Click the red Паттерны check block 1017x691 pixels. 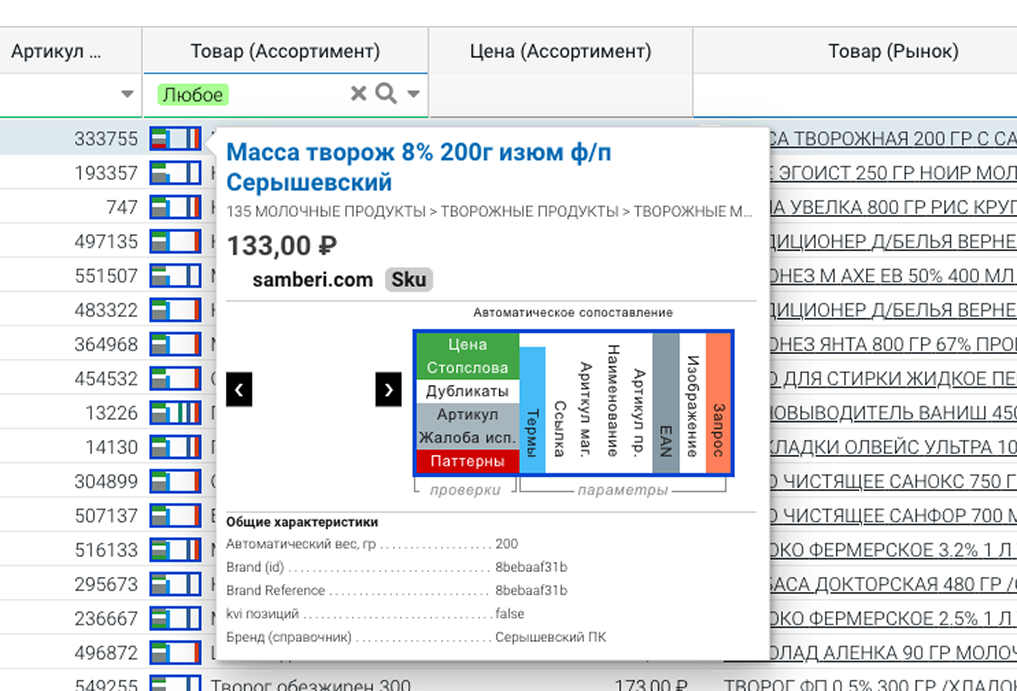(467, 462)
